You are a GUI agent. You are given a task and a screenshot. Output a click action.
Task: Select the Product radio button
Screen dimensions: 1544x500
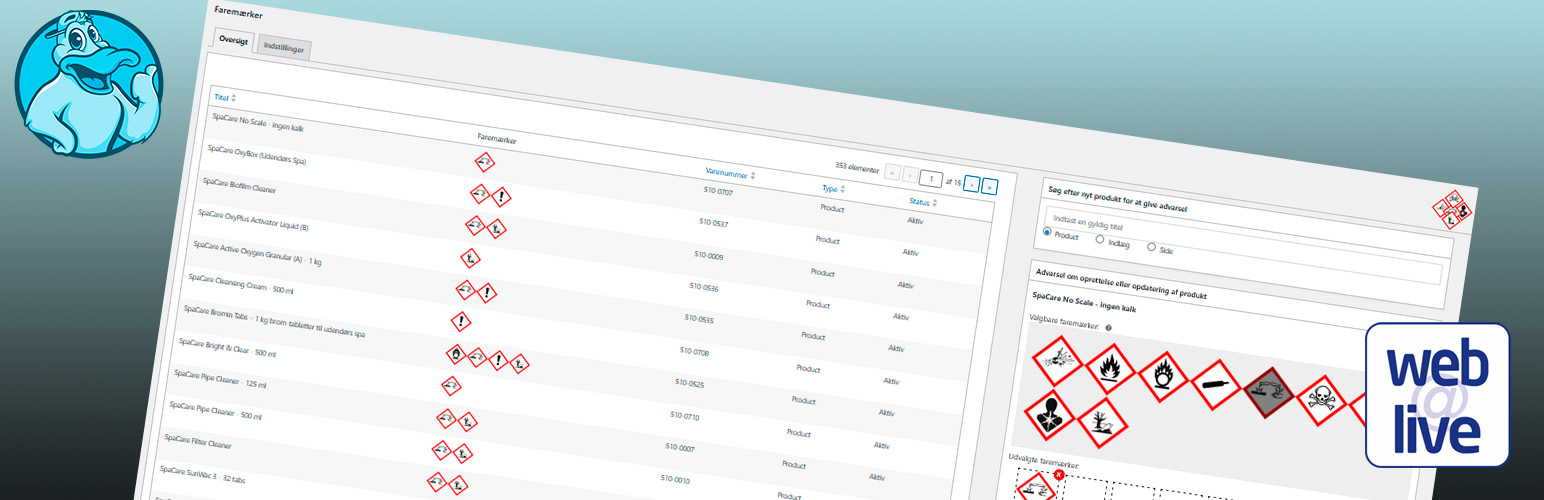[1048, 232]
